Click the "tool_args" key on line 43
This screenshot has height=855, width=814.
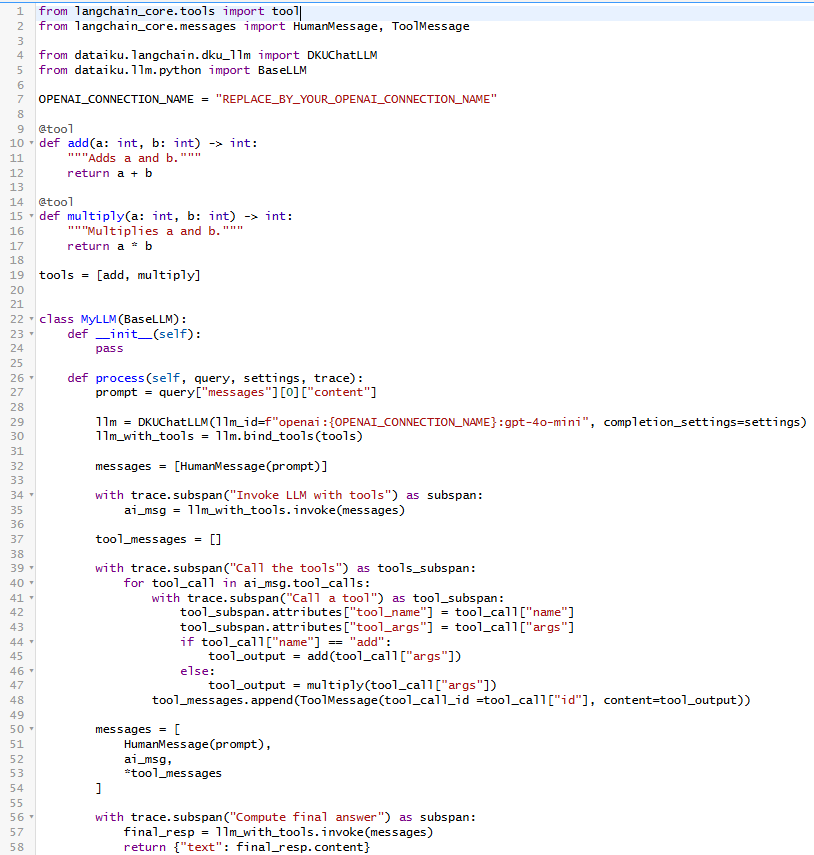[388, 627]
